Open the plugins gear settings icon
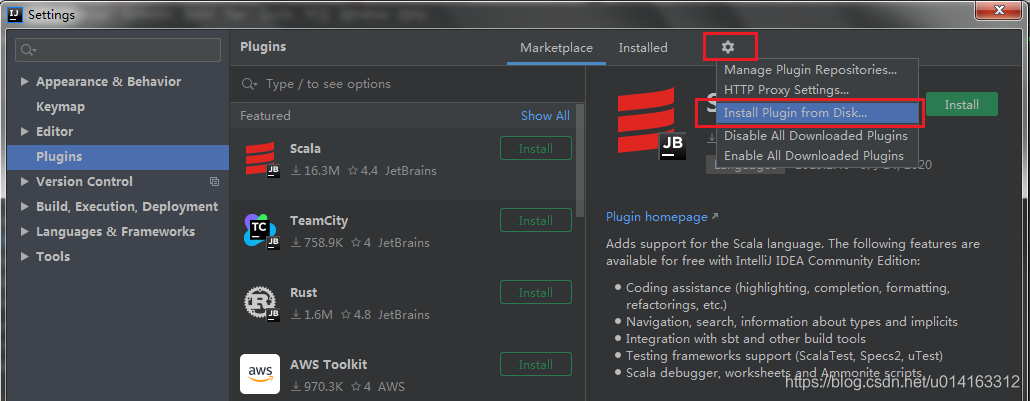This screenshot has height=401, width=1030. 728,47
